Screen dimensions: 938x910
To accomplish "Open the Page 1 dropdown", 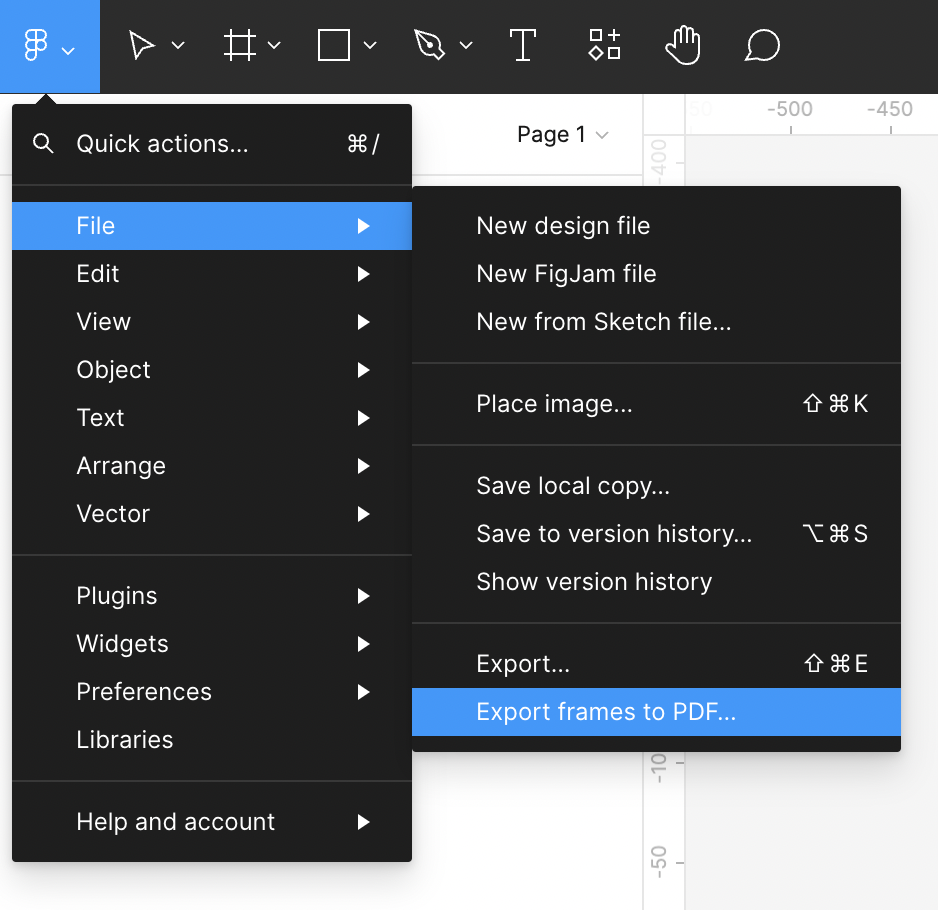I will point(562,135).
